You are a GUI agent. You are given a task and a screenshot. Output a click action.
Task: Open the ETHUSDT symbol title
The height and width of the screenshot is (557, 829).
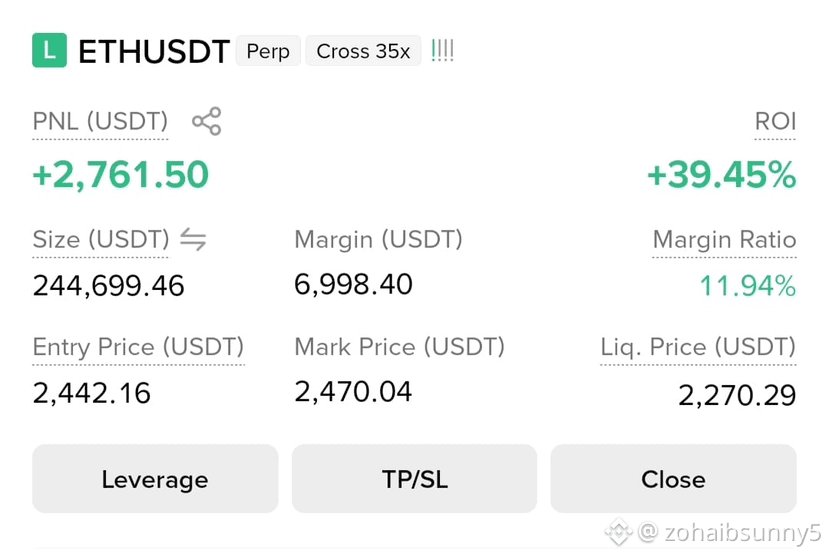click(x=154, y=51)
